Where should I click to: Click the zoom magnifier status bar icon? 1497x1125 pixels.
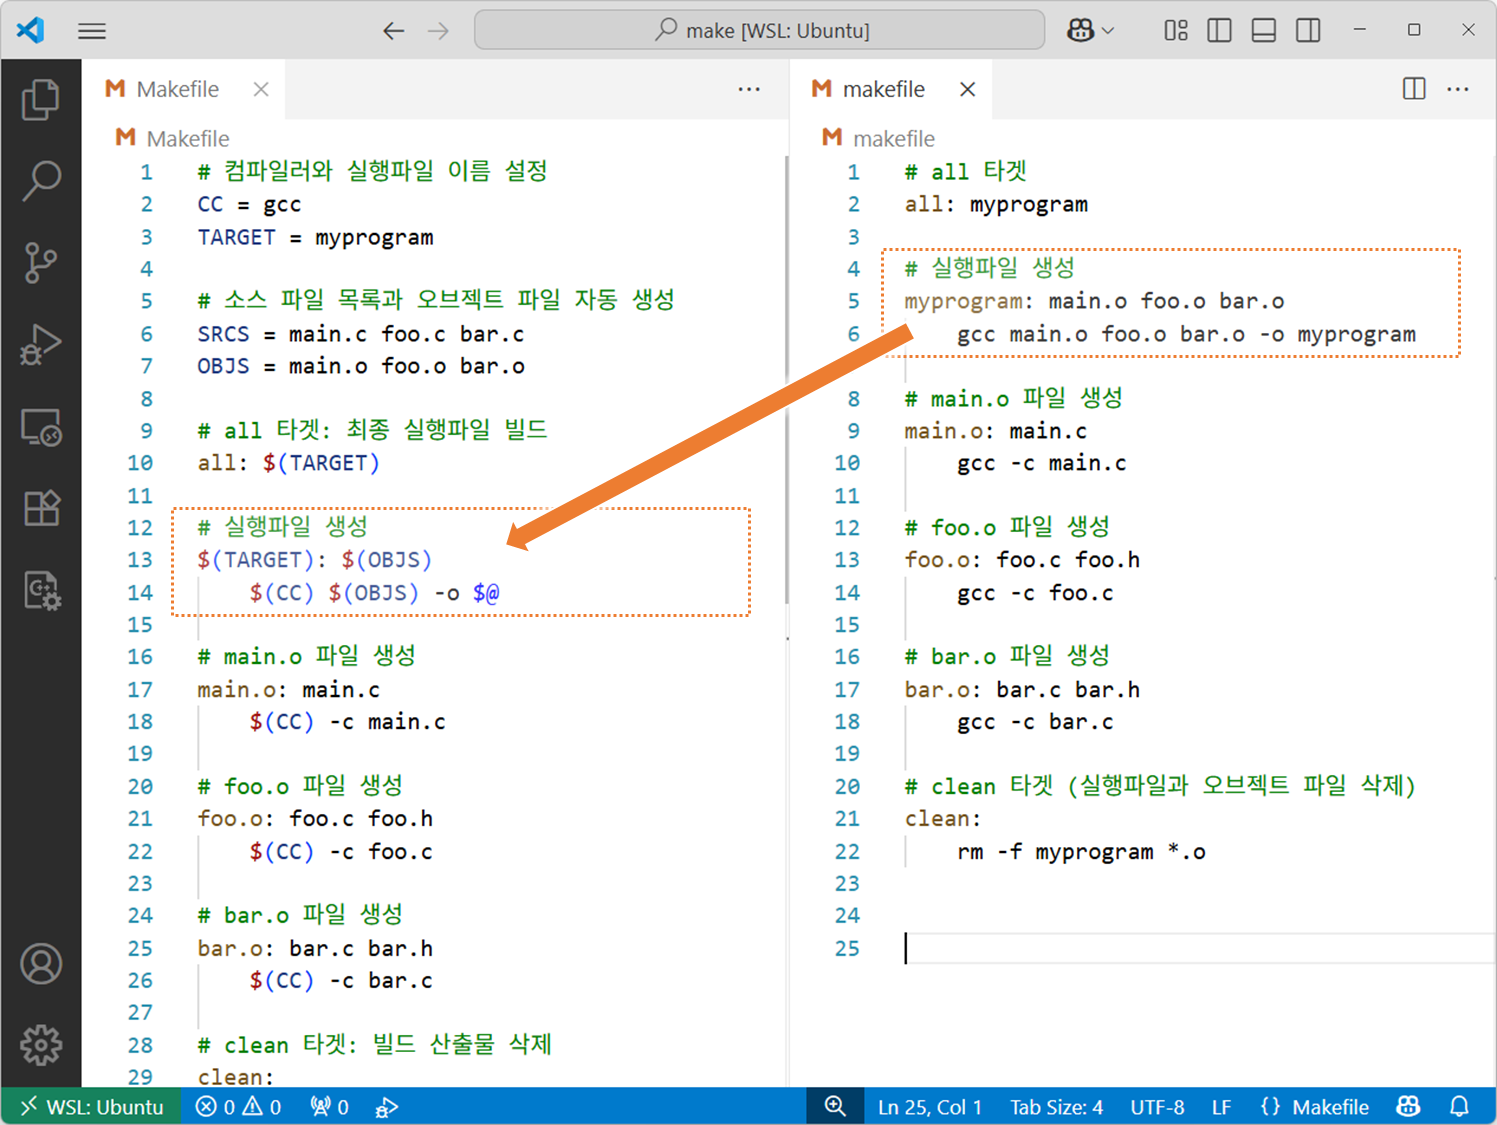[835, 1106]
